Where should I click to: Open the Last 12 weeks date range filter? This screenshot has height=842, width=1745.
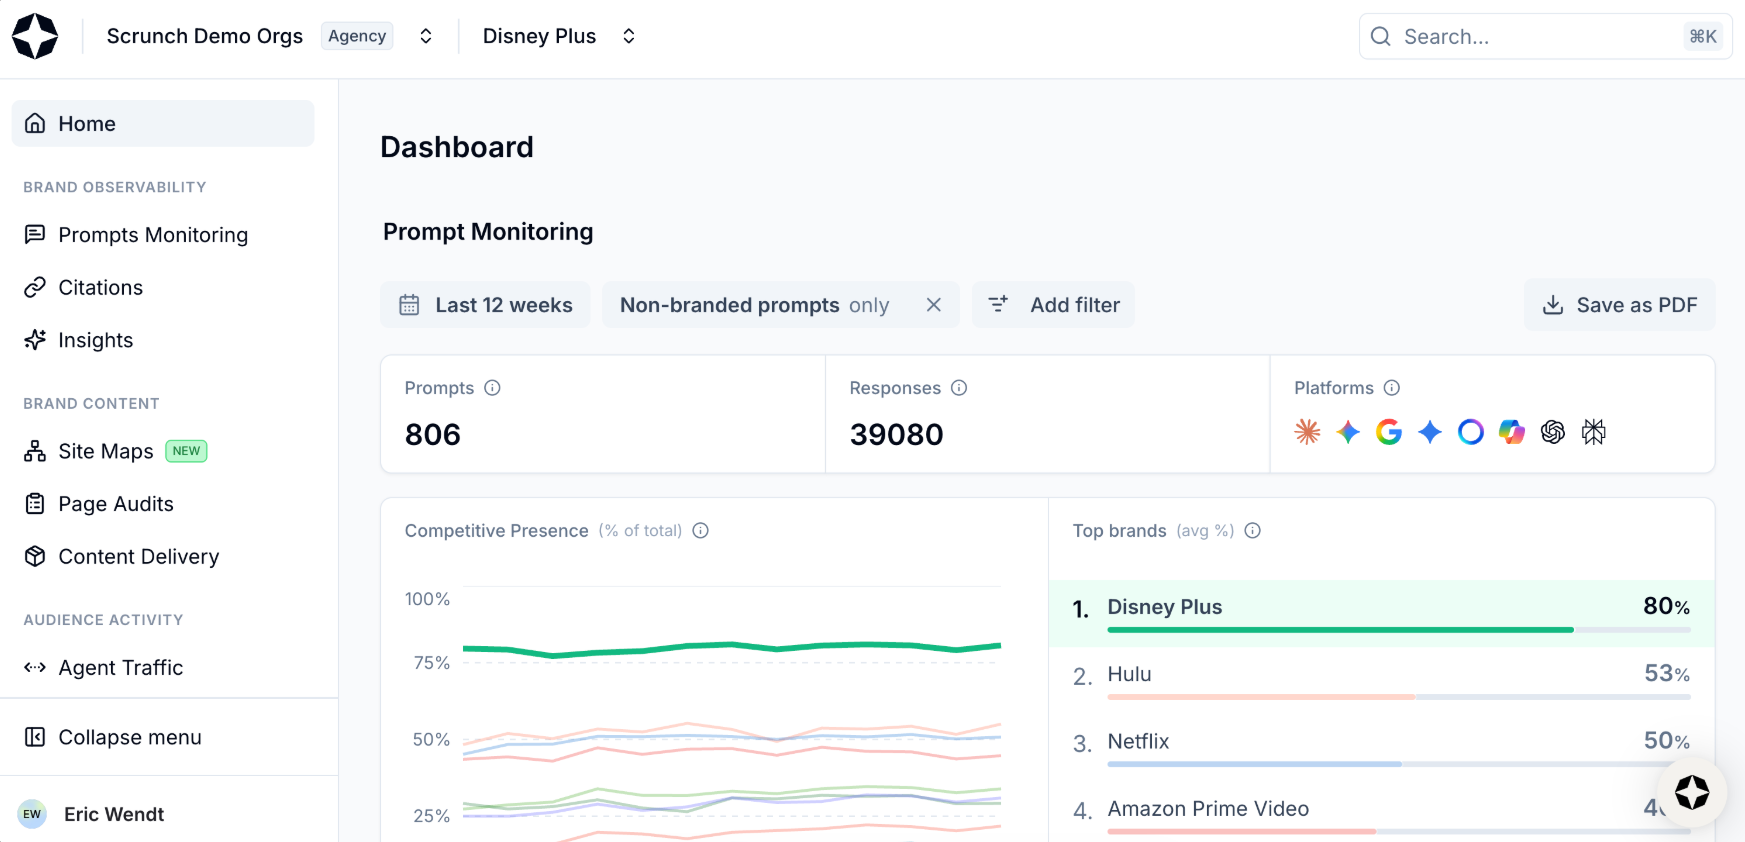[x=485, y=305]
